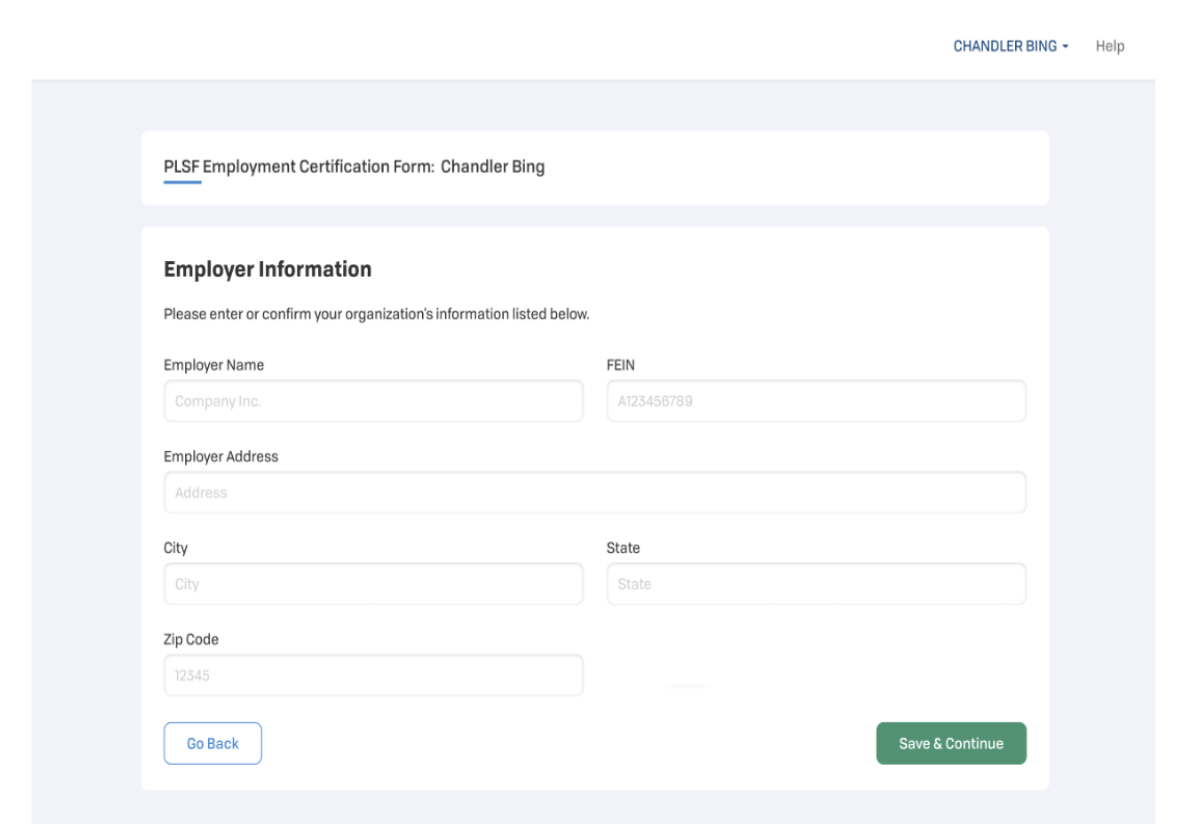The image size is (1180, 836).
Task: Click the 'Please enter or confirm' instruction text
Action: [x=376, y=314]
